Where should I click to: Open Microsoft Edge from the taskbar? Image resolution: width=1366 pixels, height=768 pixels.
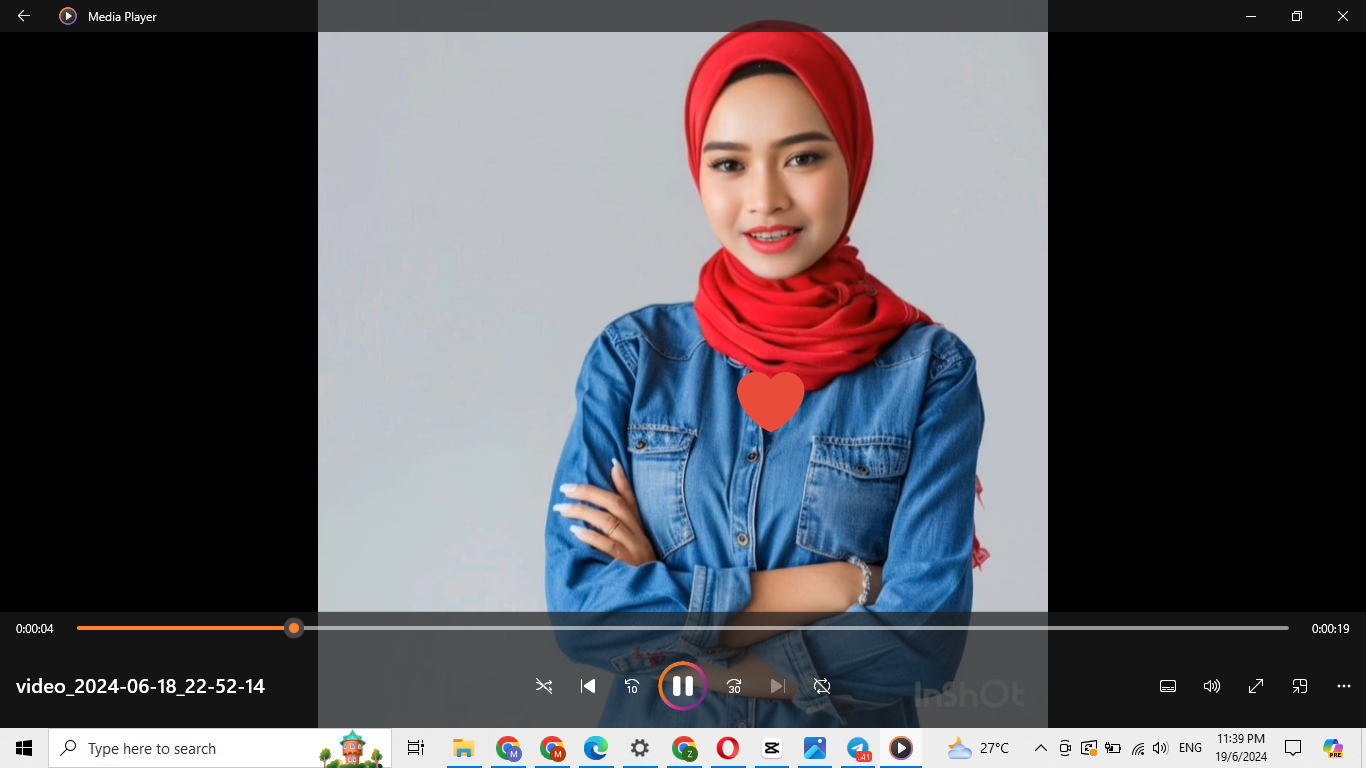tap(596, 748)
